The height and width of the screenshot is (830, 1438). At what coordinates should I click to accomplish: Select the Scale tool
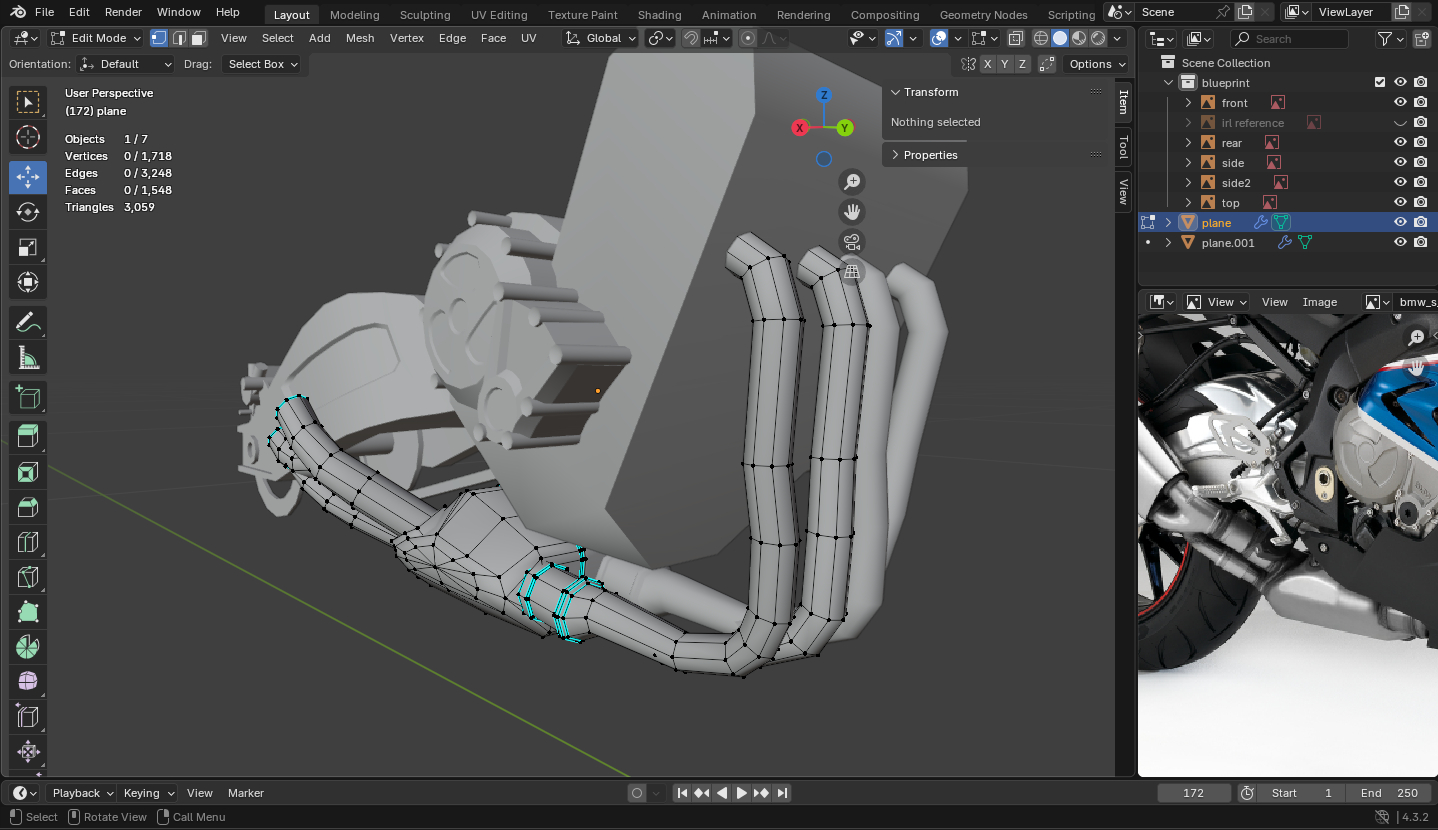coord(28,247)
